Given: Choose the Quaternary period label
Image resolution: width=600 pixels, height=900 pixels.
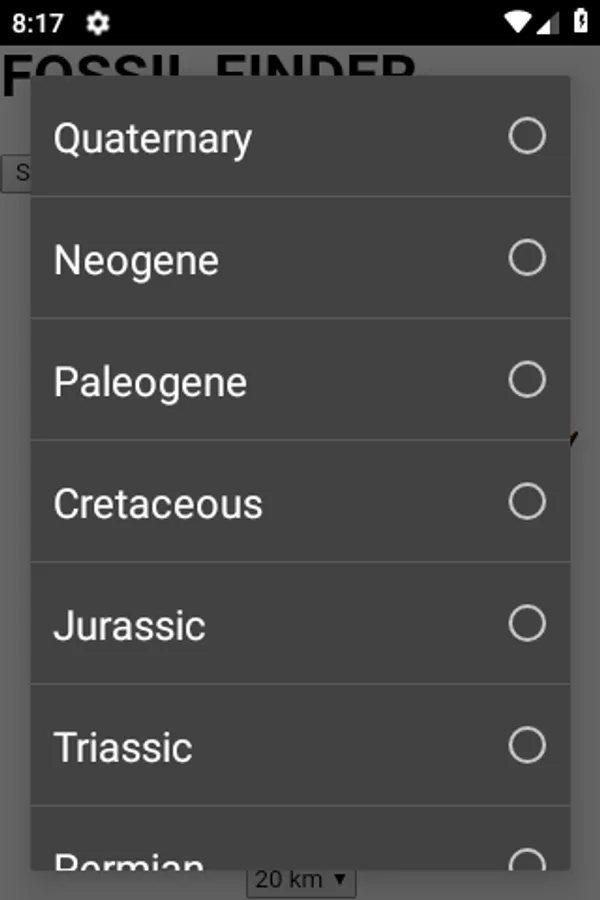Looking at the screenshot, I should pos(152,138).
